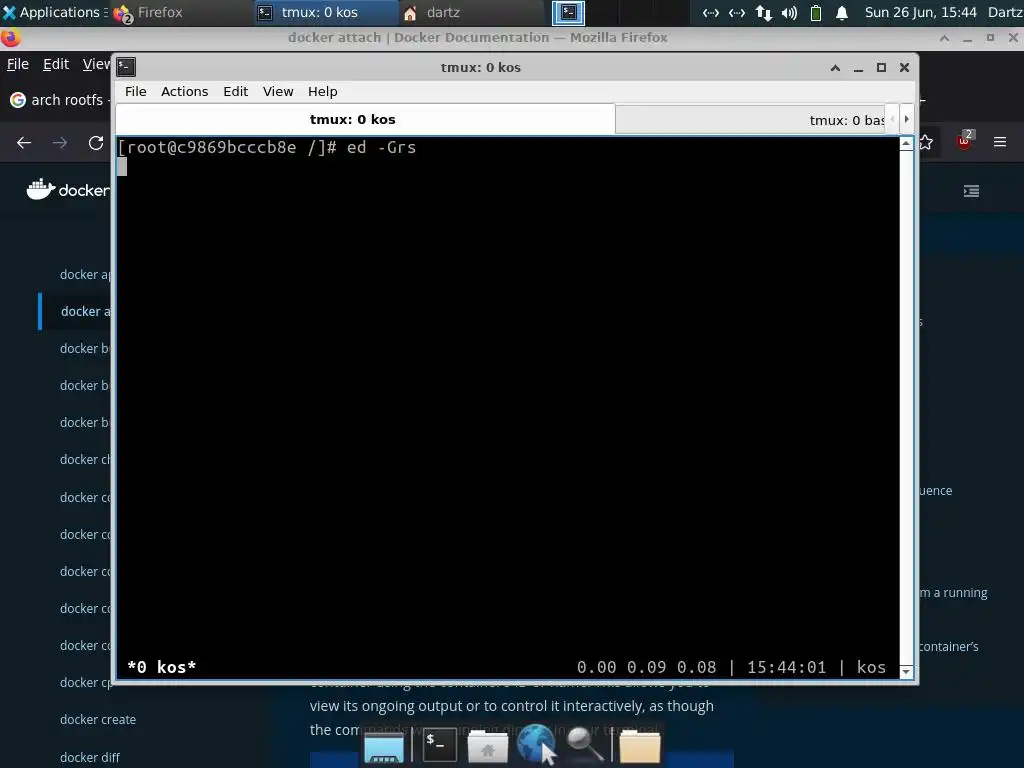
Task: Click the tab scroll right arrow
Action: (906, 119)
